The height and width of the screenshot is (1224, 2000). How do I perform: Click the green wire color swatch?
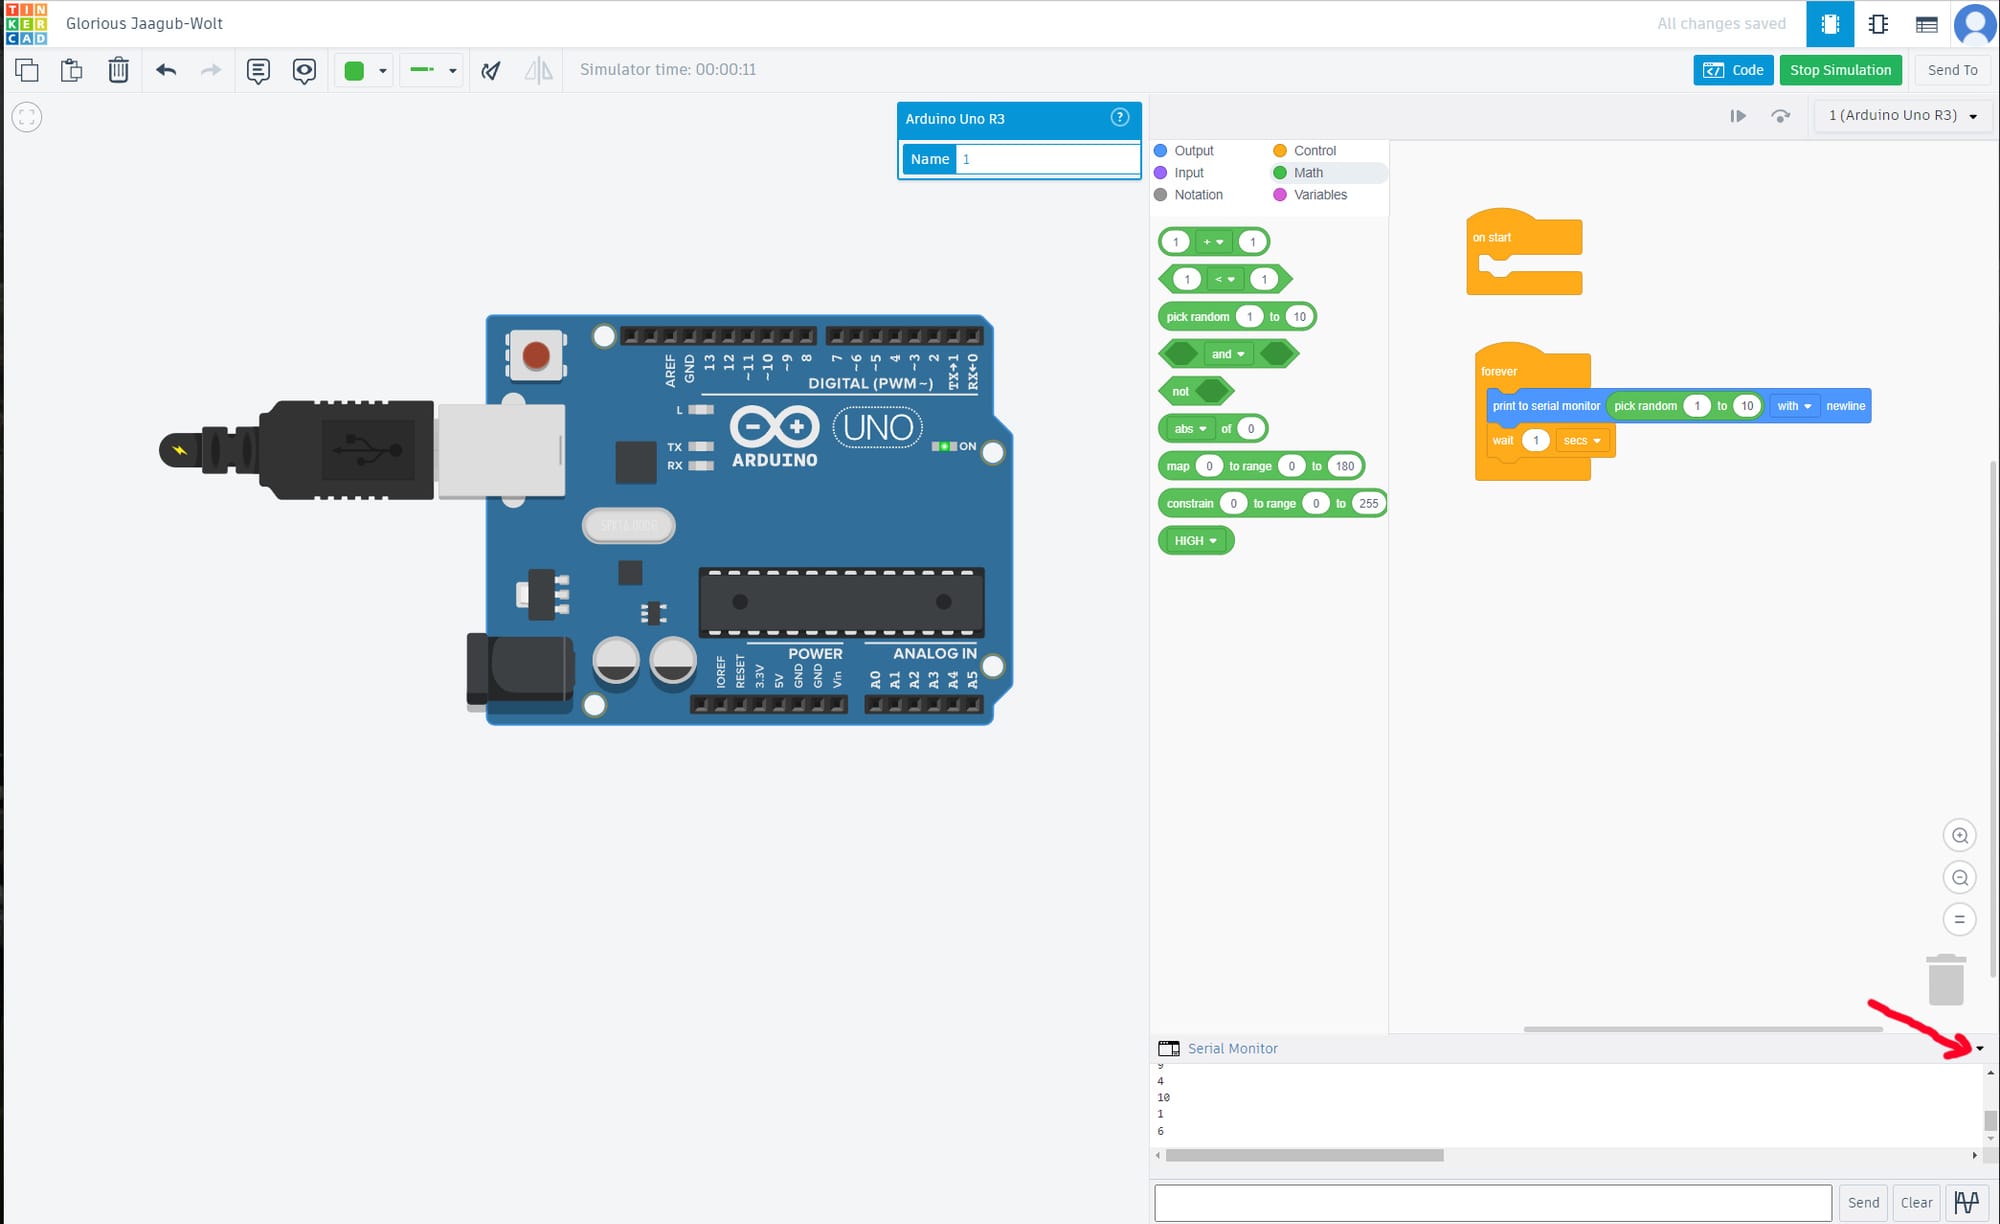coord(354,71)
